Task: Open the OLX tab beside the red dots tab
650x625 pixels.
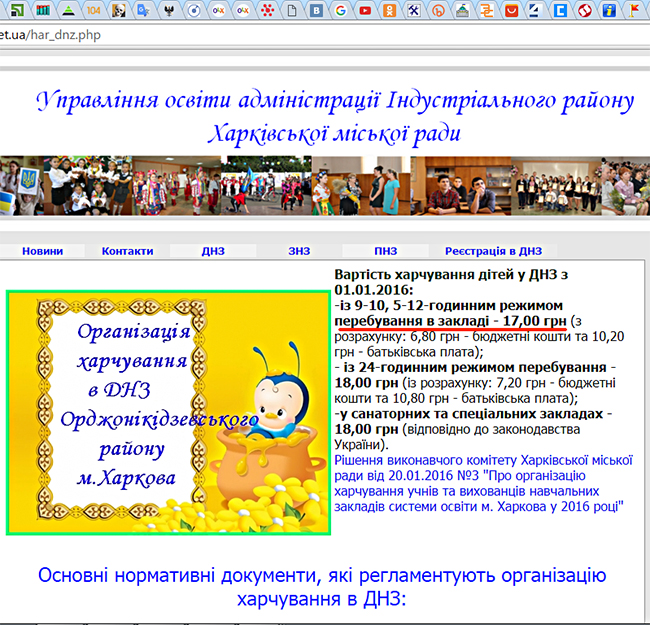Action: pyautogui.click(x=243, y=10)
